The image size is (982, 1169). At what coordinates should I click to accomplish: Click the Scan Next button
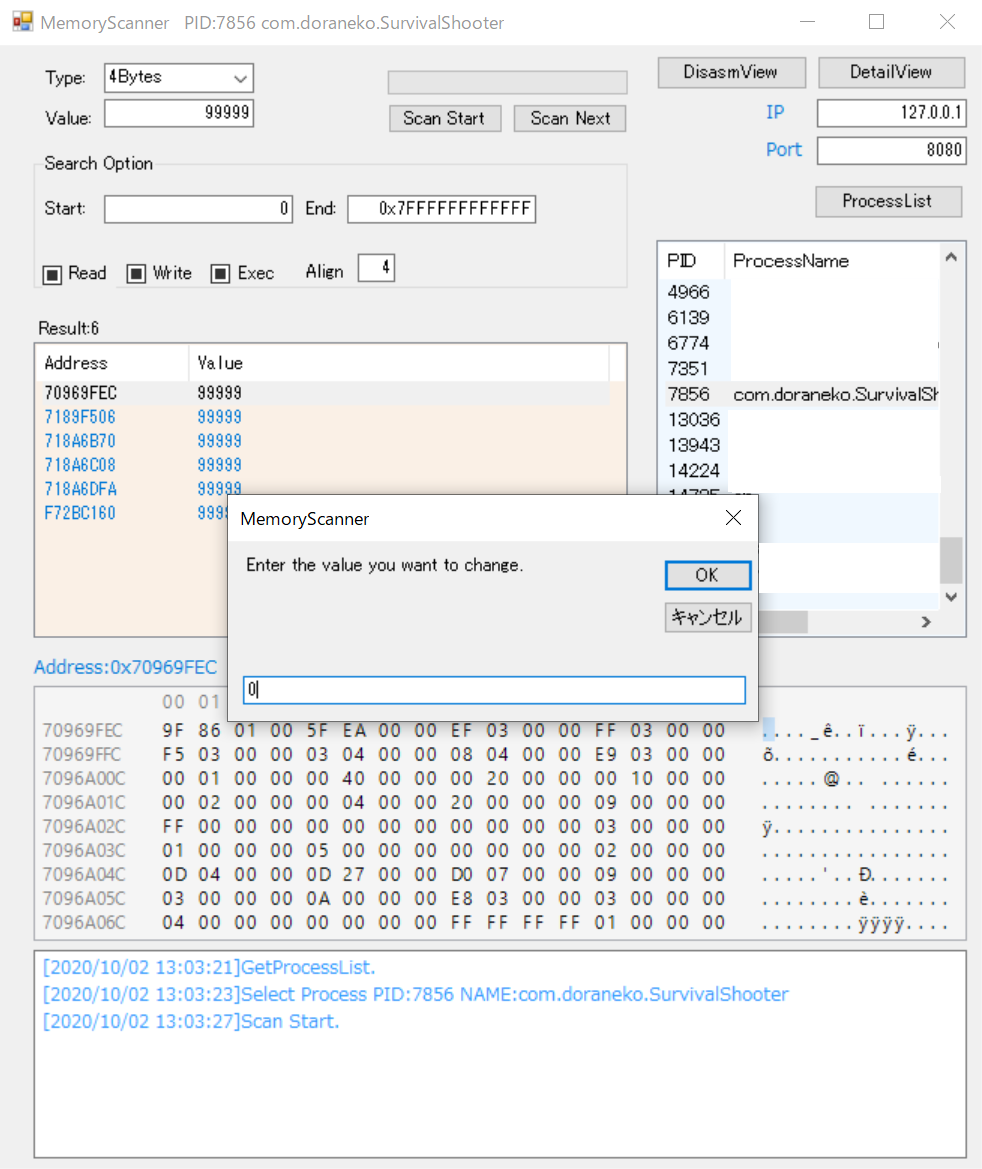[570, 119]
